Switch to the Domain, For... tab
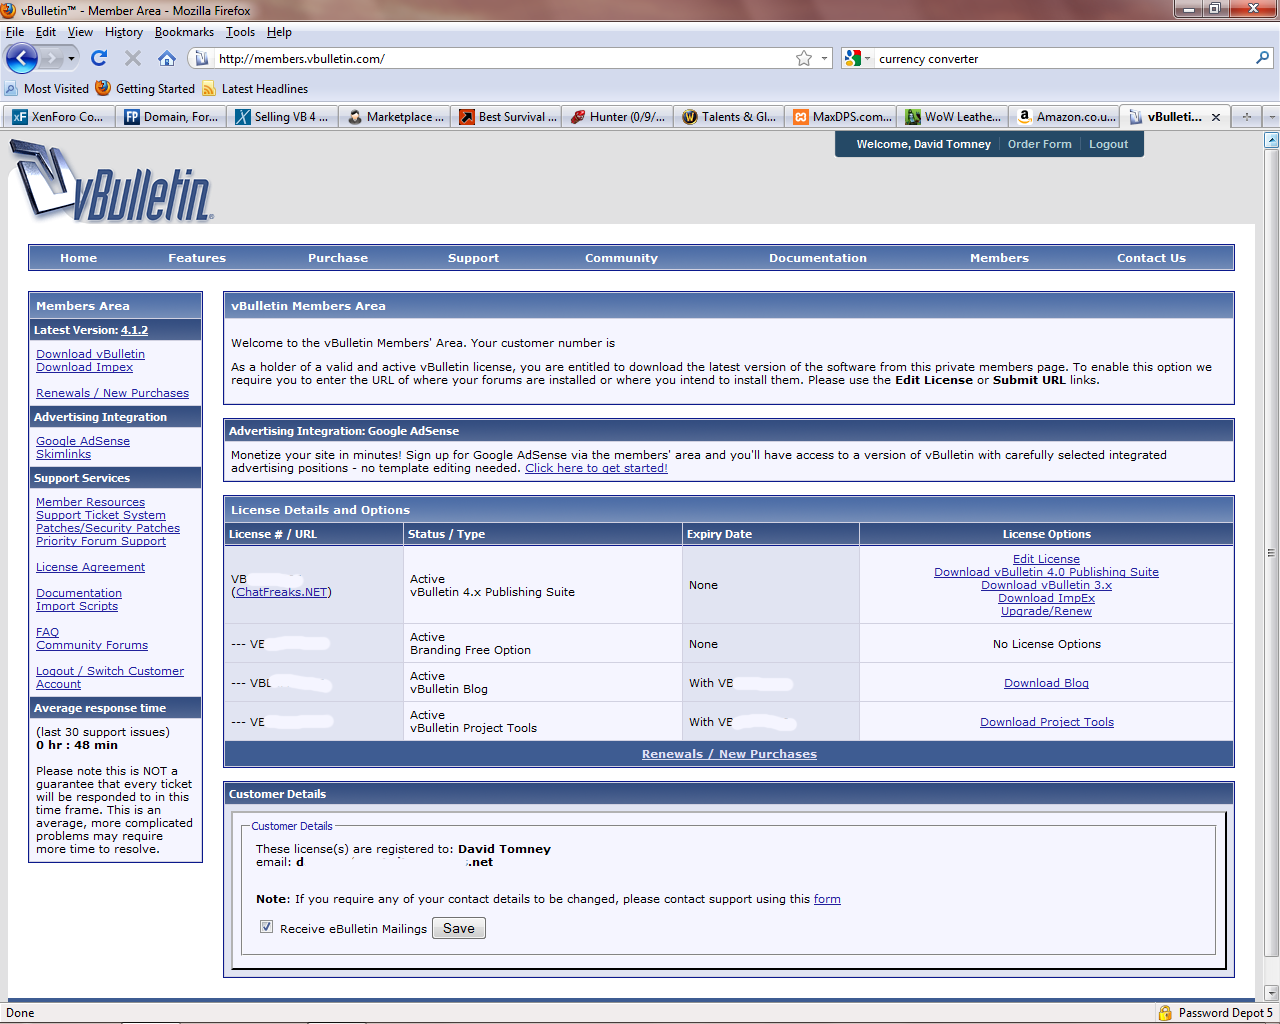Image resolution: width=1280 pixels, height=1024 pixels. (171, 117)
